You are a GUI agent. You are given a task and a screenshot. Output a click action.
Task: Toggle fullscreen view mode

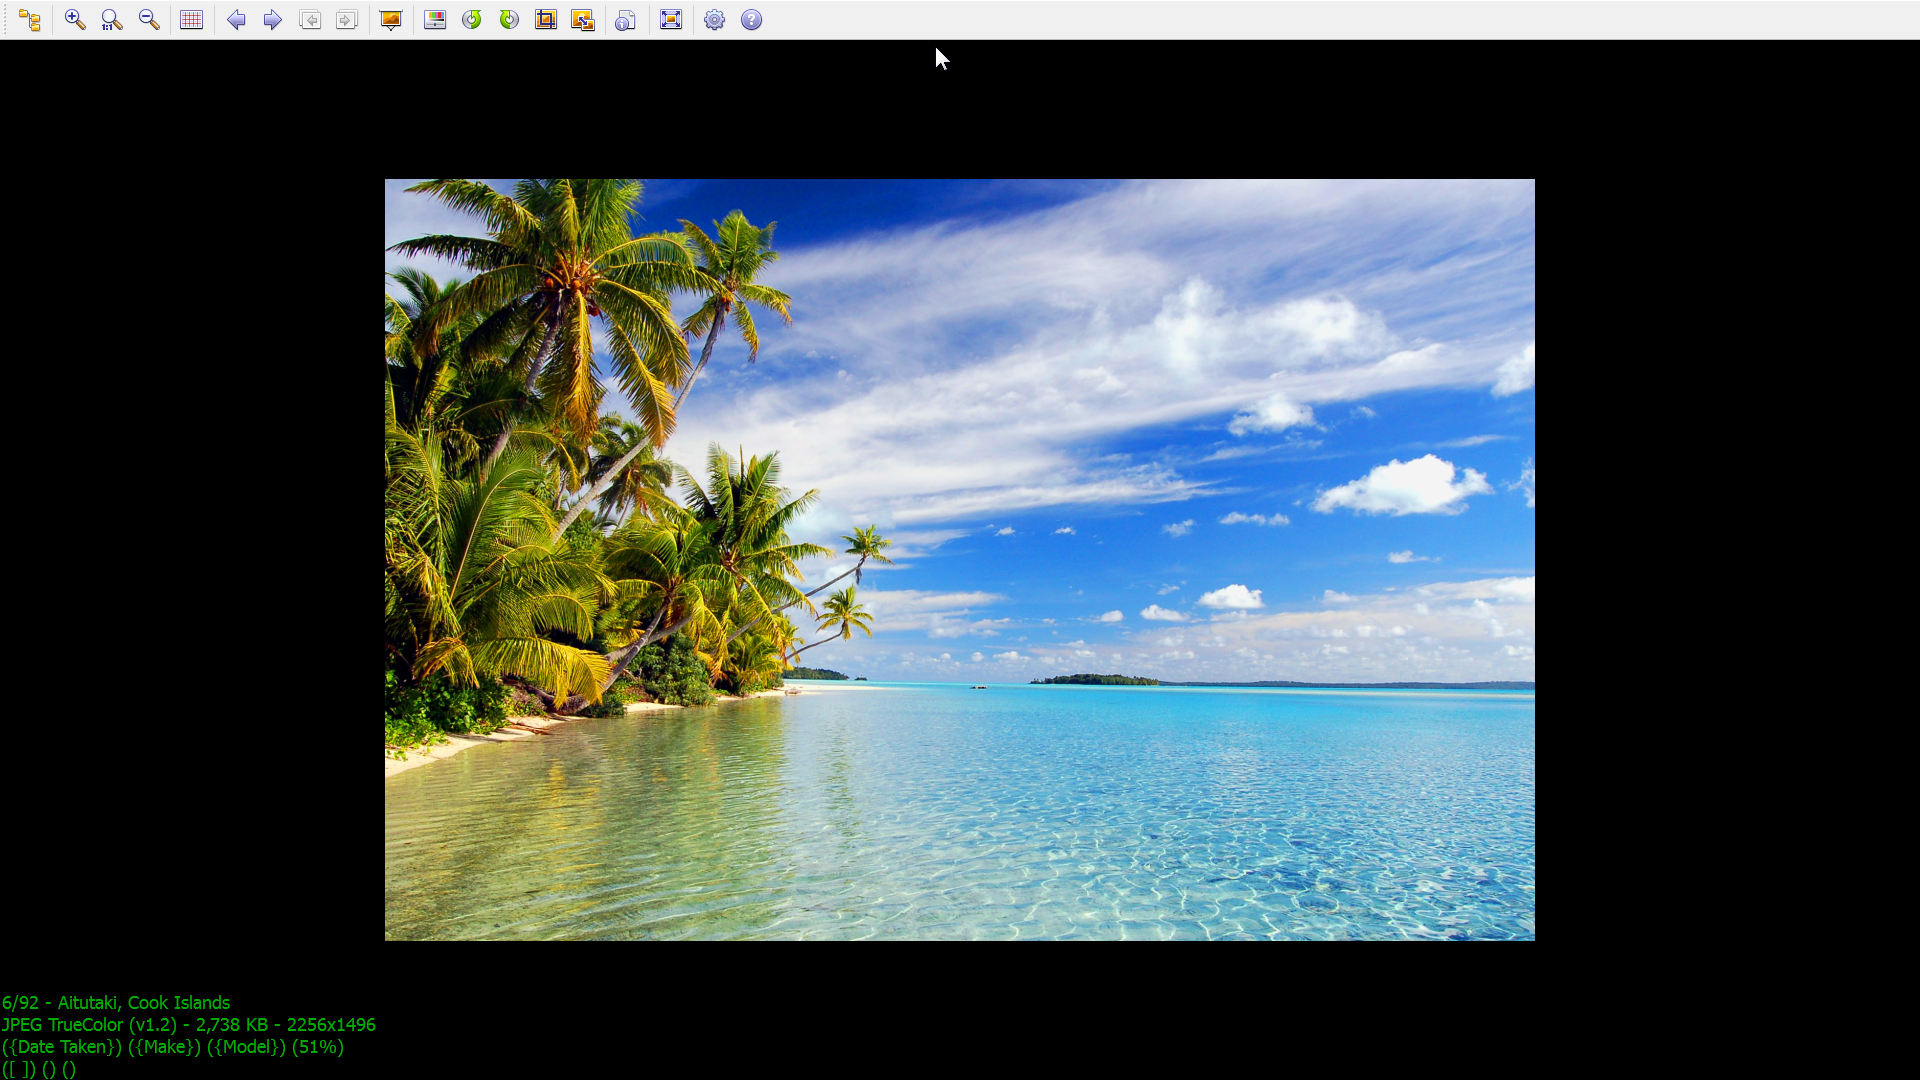pyautogui.click(x=671, y=20)
